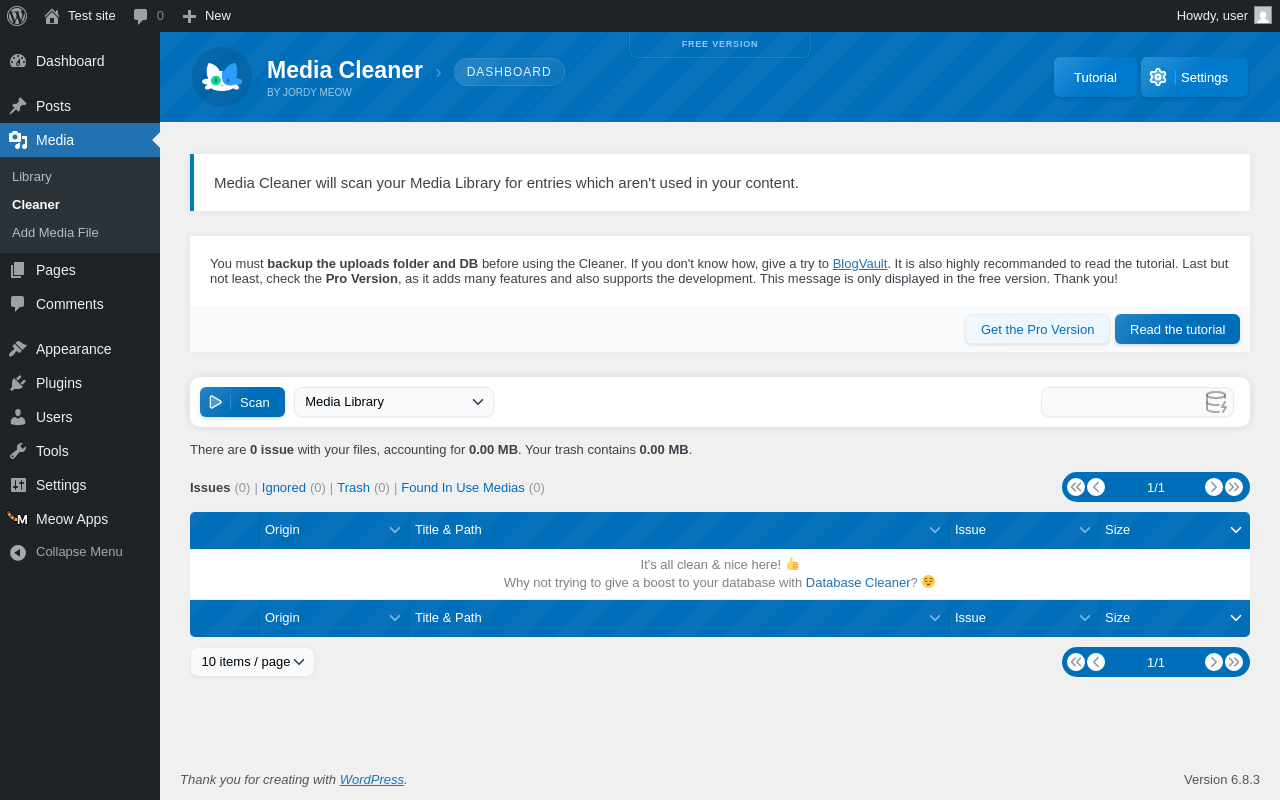Click the Version 6.8.3 footer text
Screen dimensions: 1280x800
coord(1222,780)
